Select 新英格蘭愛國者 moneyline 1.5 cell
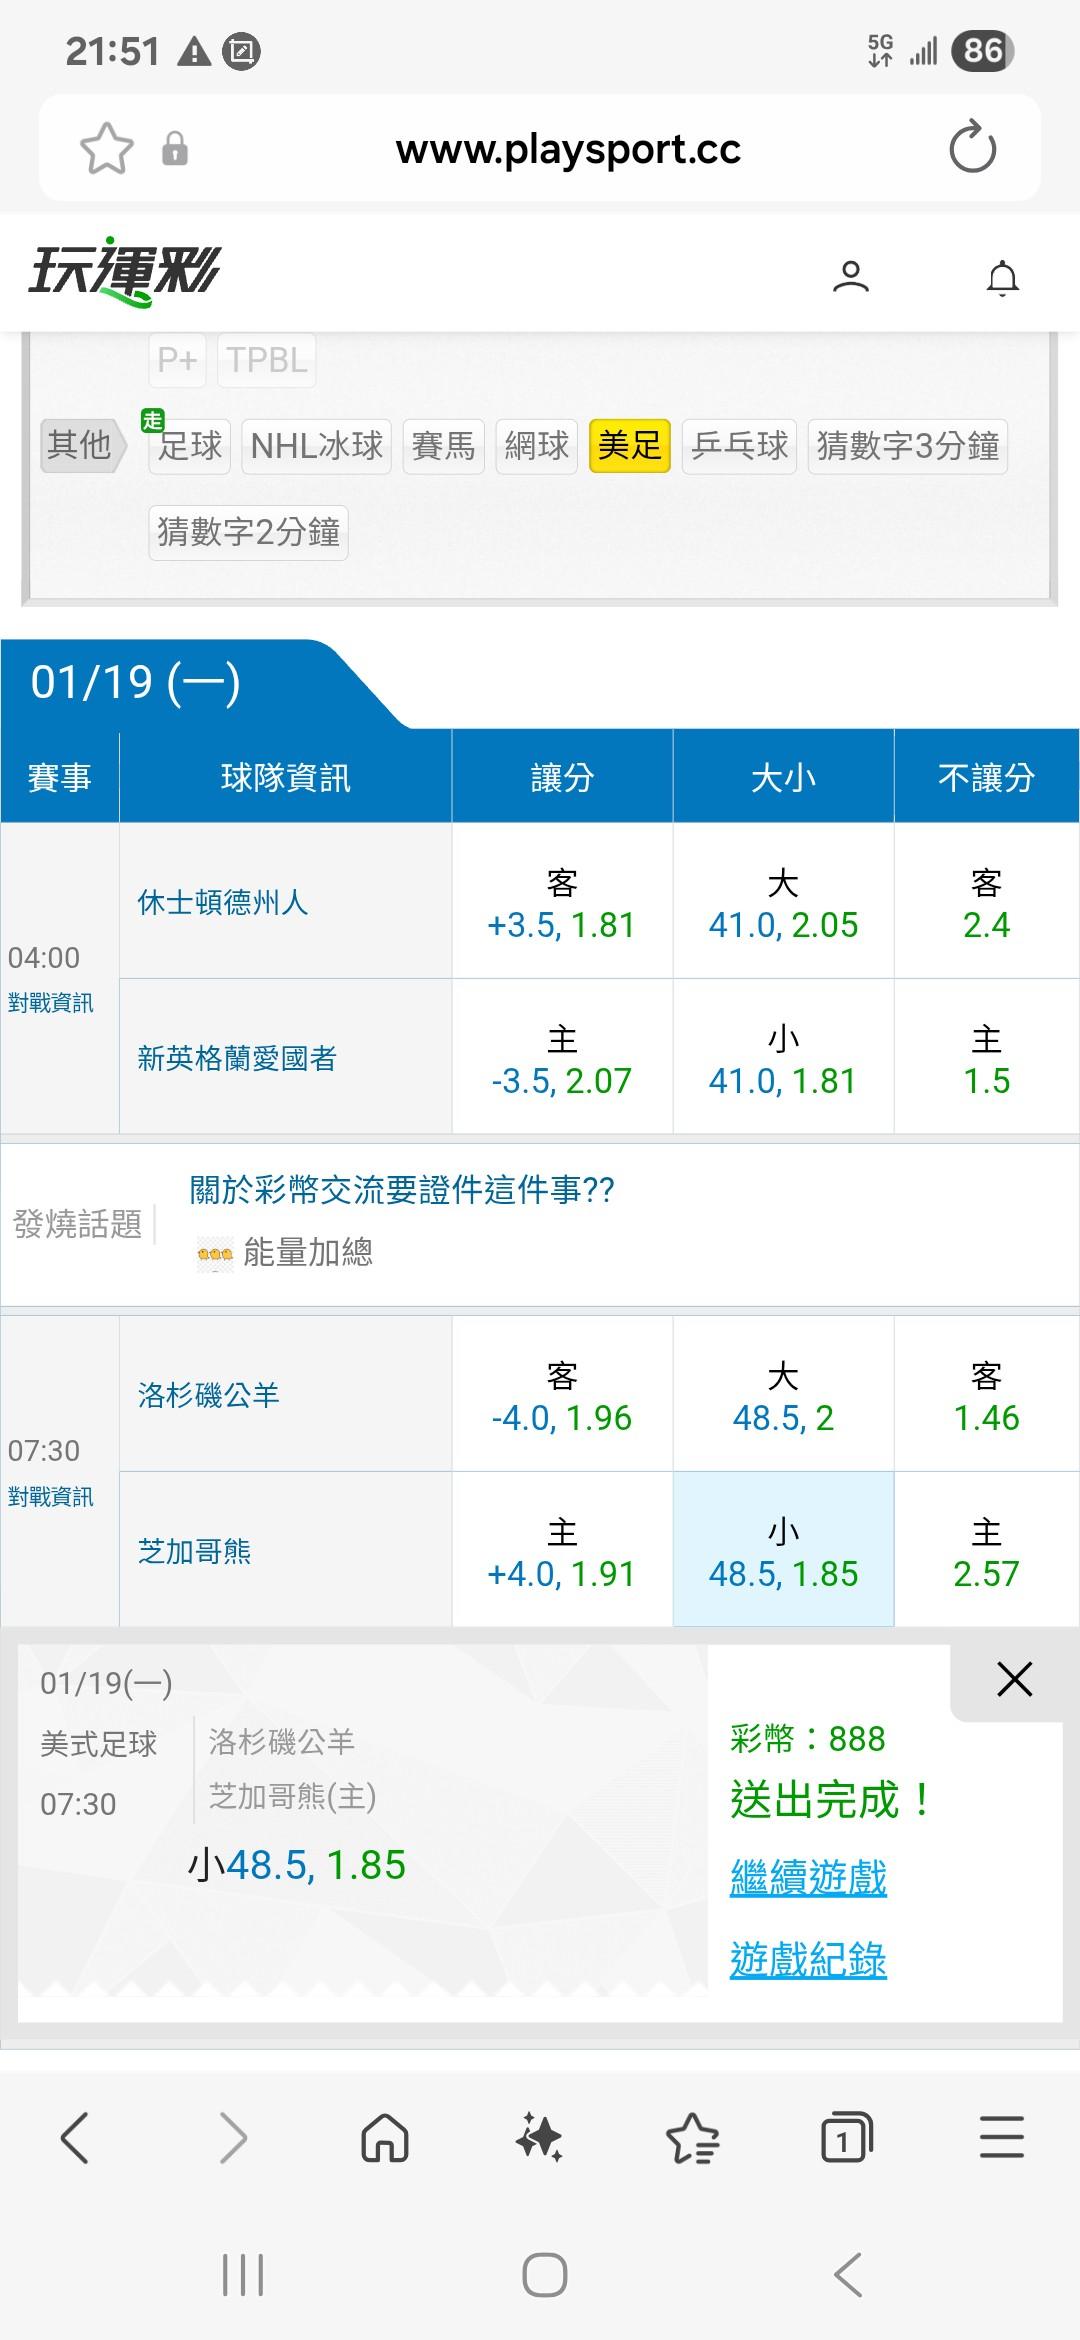The image size is (1080, 2340). click(x=986, y=1058)
